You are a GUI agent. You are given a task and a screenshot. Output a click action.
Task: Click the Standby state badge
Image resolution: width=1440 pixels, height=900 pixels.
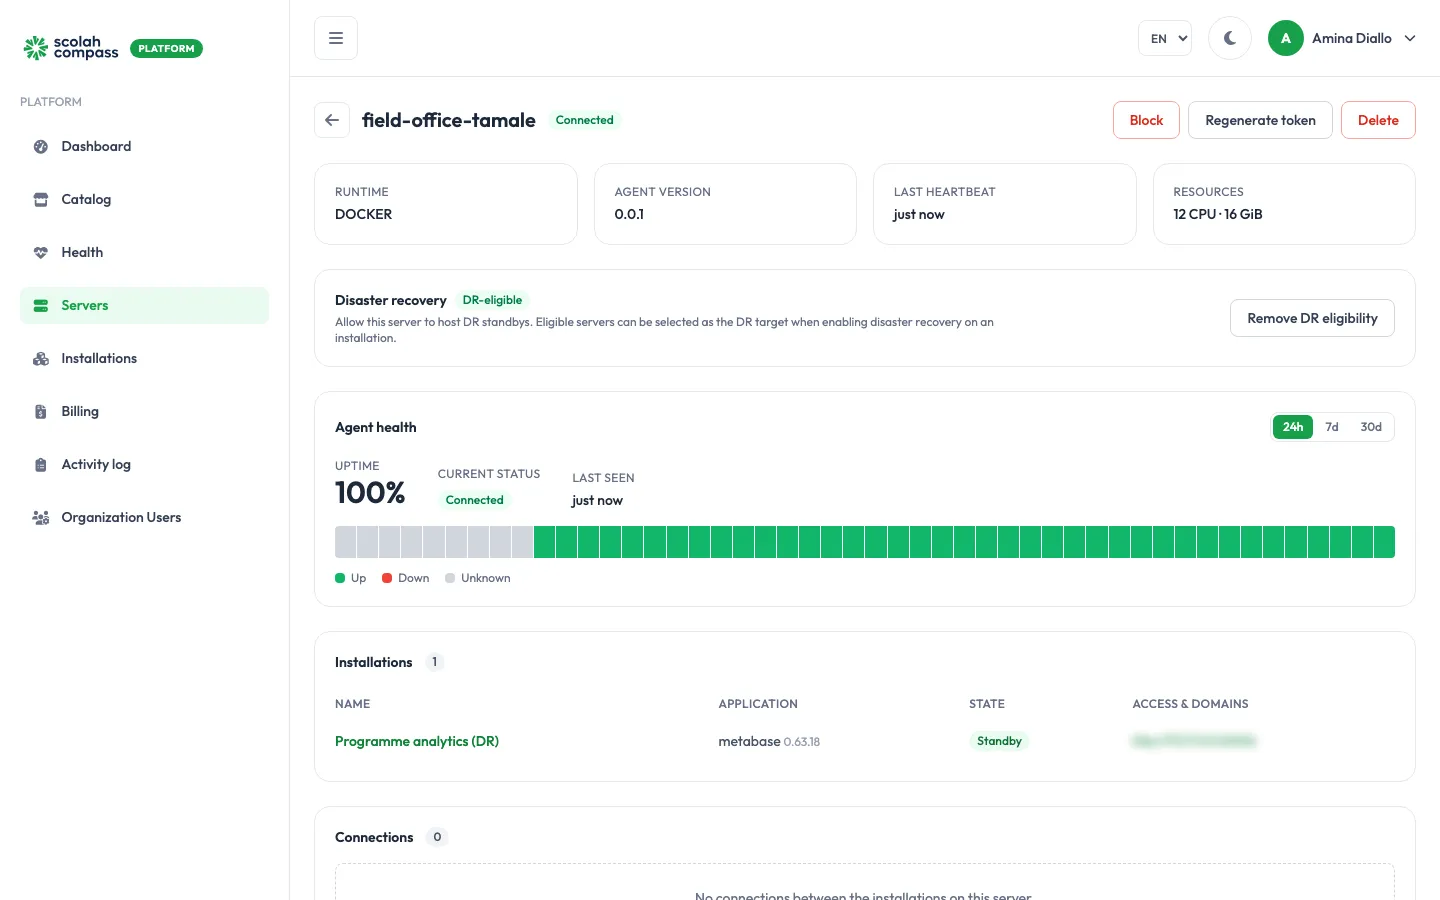[999, 741]
